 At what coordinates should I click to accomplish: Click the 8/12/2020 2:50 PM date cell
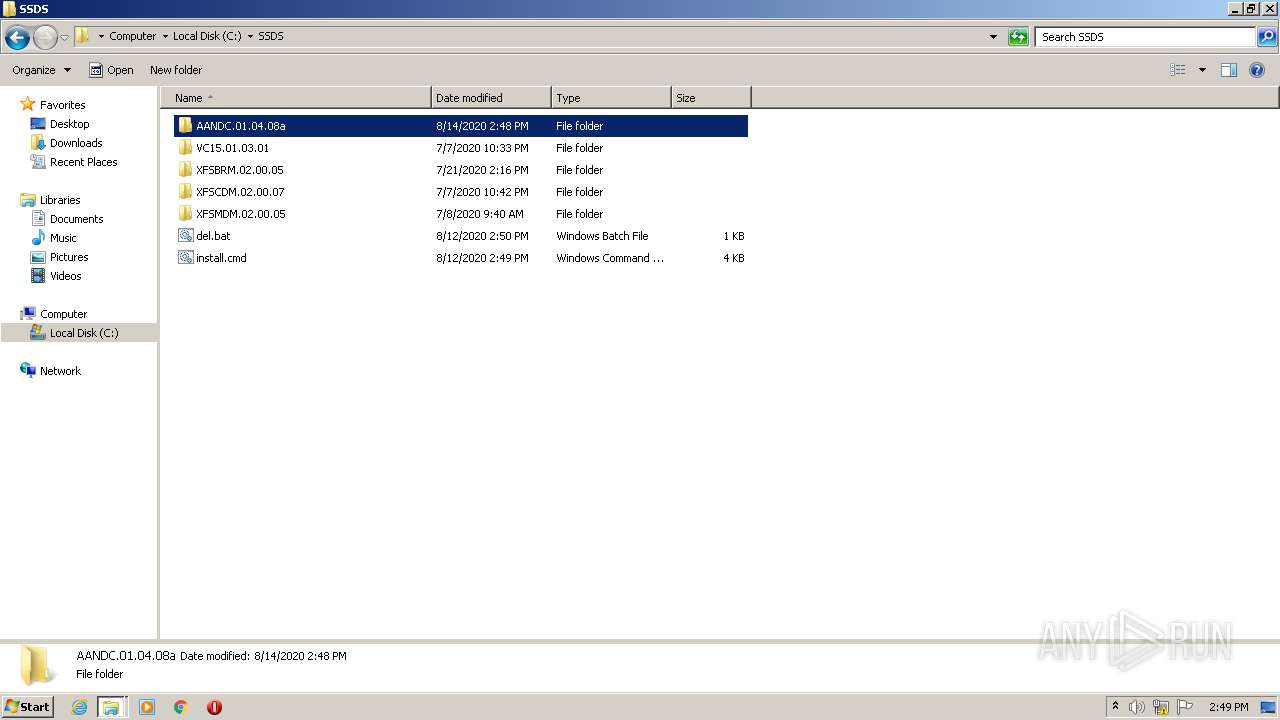482,236
